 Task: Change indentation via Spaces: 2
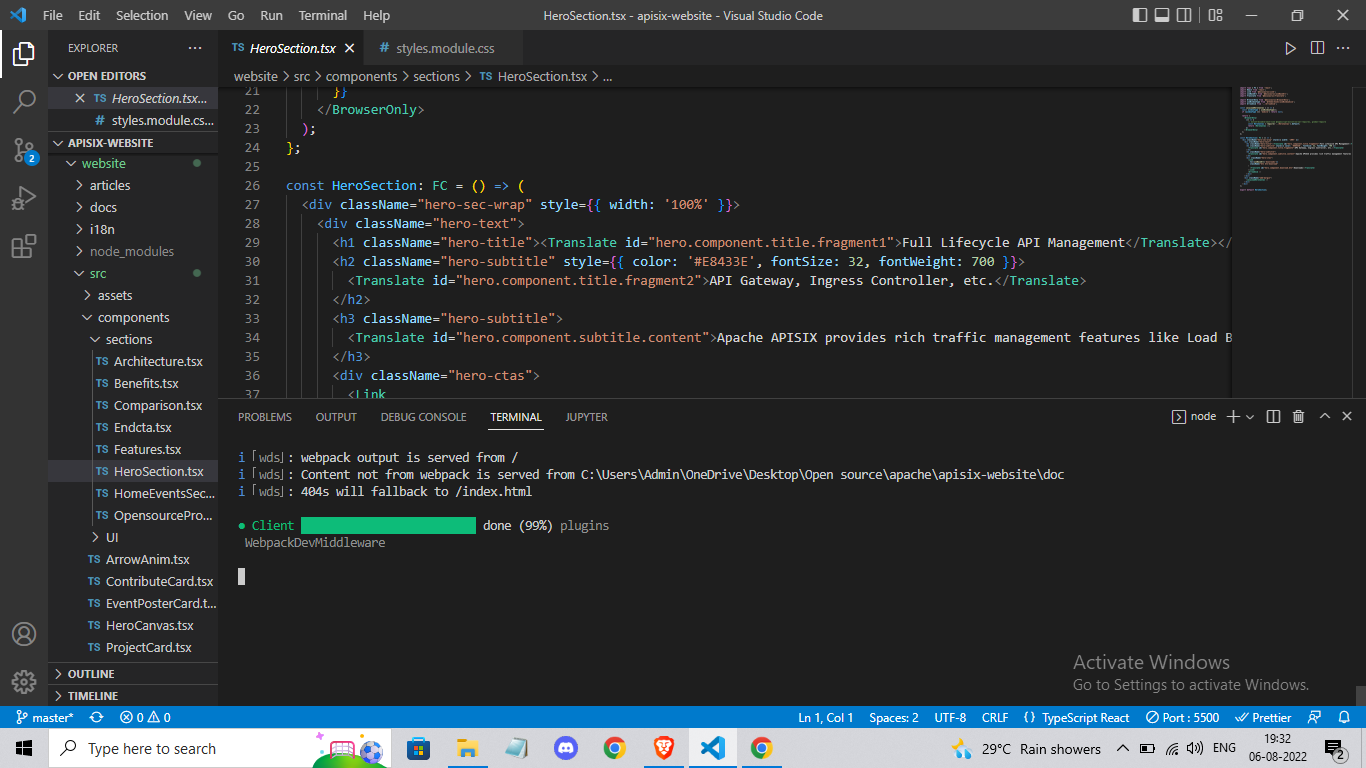click(894, 717)
